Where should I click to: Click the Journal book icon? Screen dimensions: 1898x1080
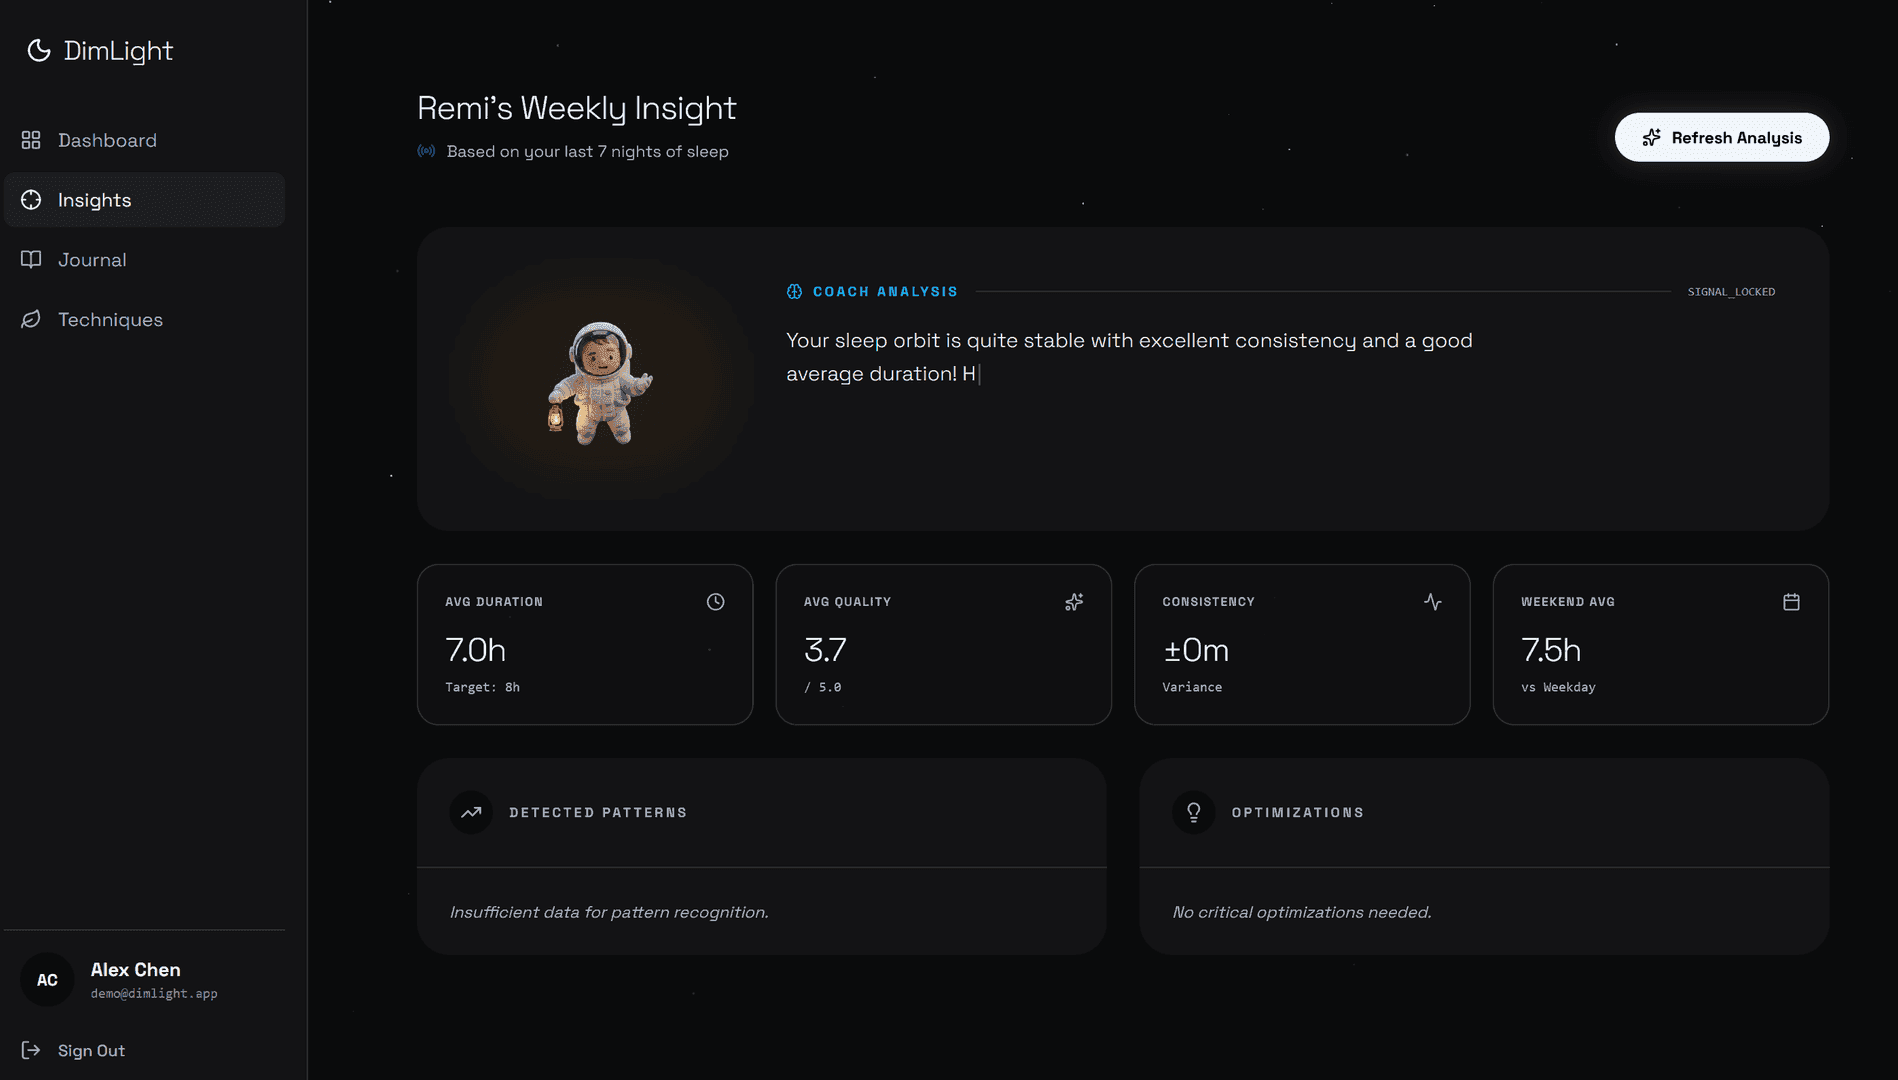click(x=31, y=260)
